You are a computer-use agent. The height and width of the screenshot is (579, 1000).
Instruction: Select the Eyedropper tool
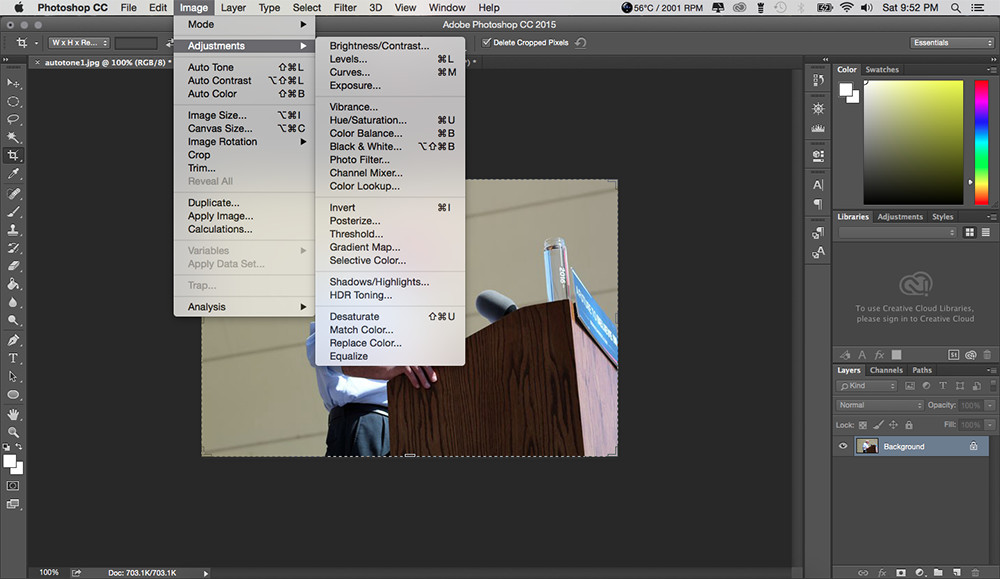pos(14,174)
